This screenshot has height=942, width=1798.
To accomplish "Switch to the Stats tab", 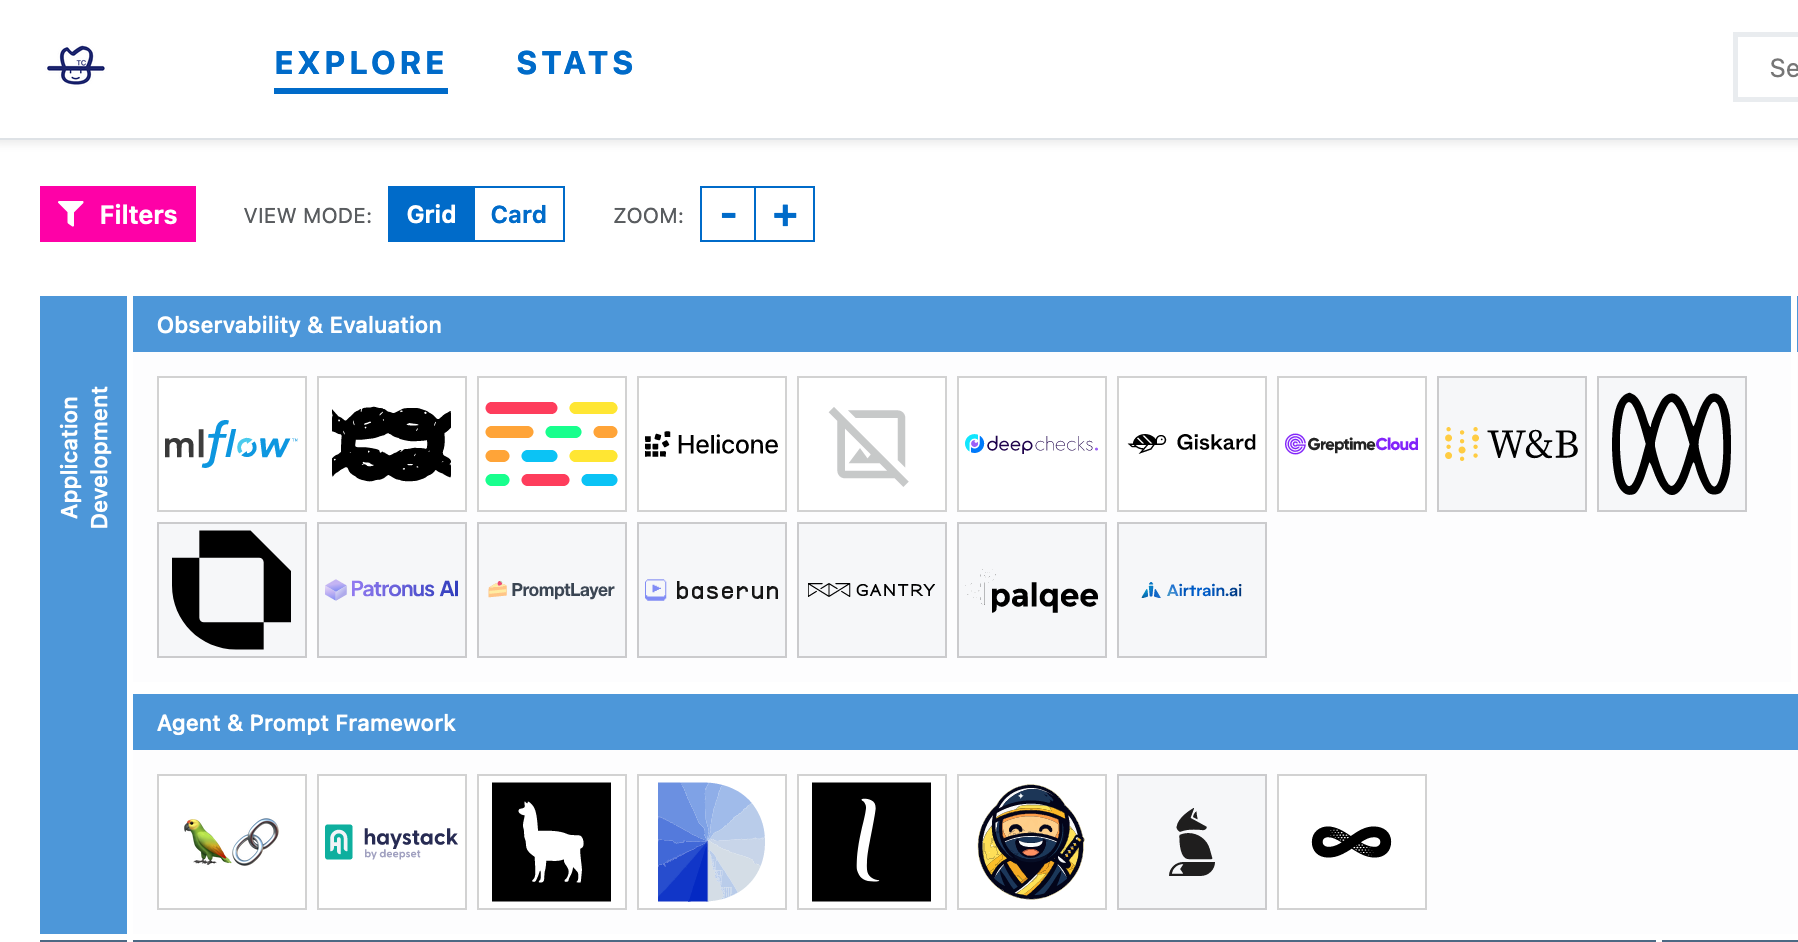I will (575, 64).
